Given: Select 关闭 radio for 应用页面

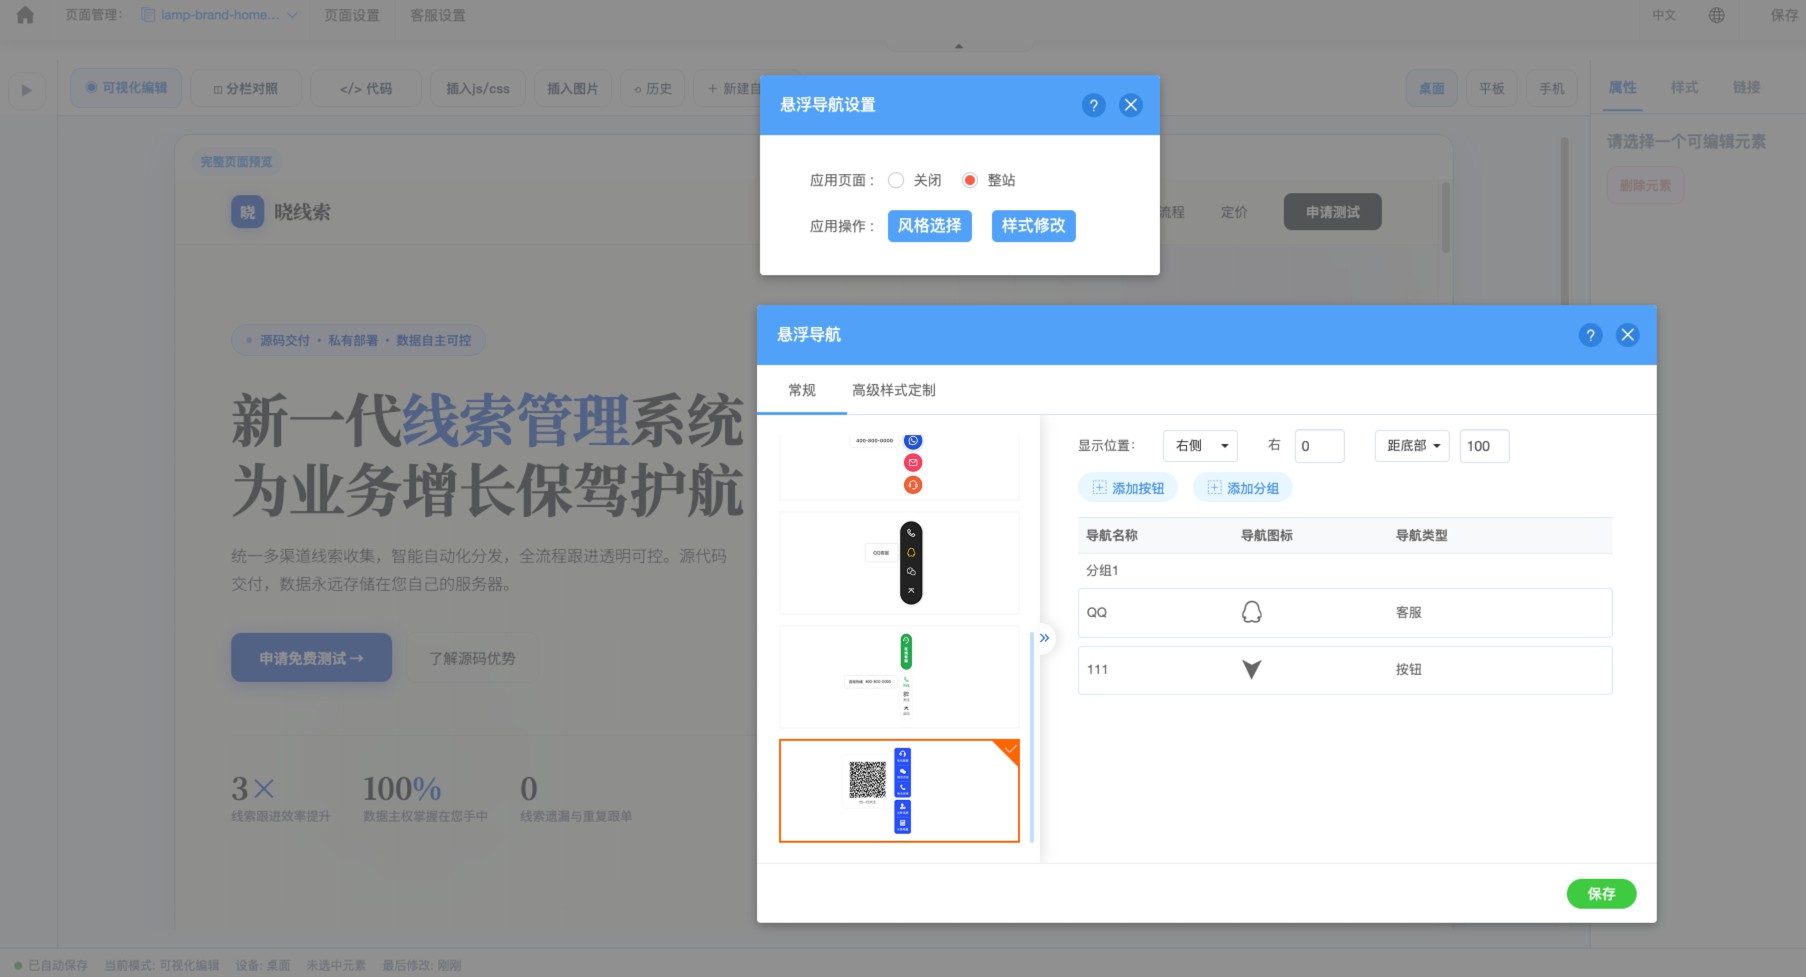Looking at the screenshot, I should (x=896, y=180).
